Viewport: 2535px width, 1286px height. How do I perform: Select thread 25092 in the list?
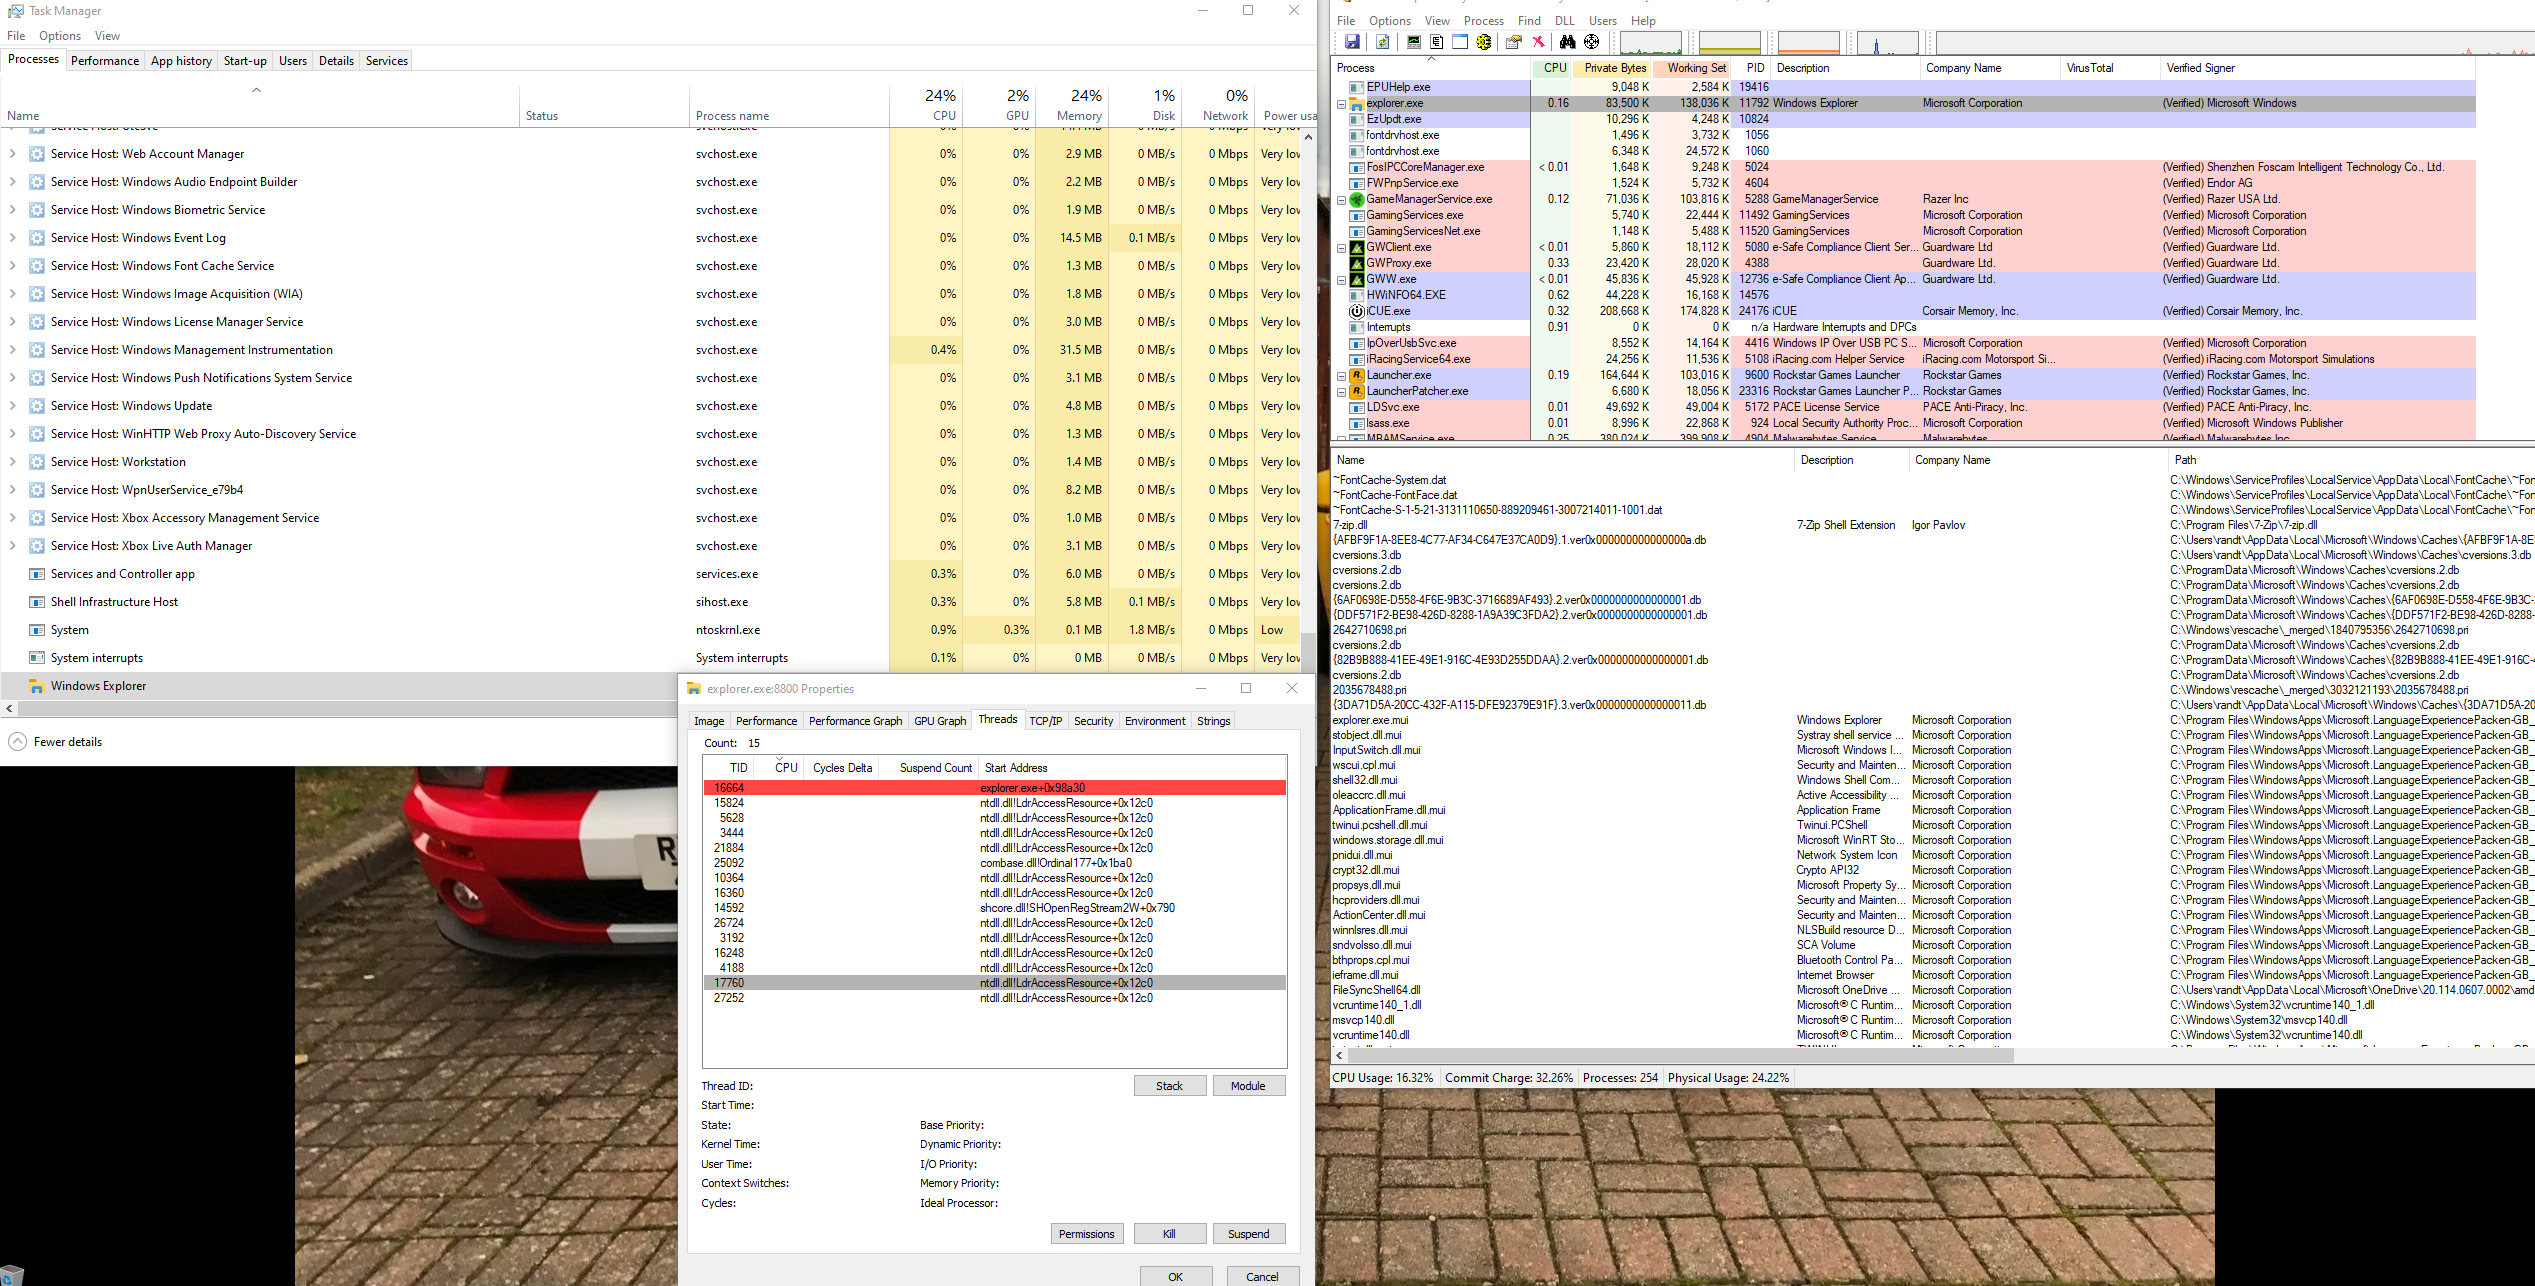tap(729, 863)
